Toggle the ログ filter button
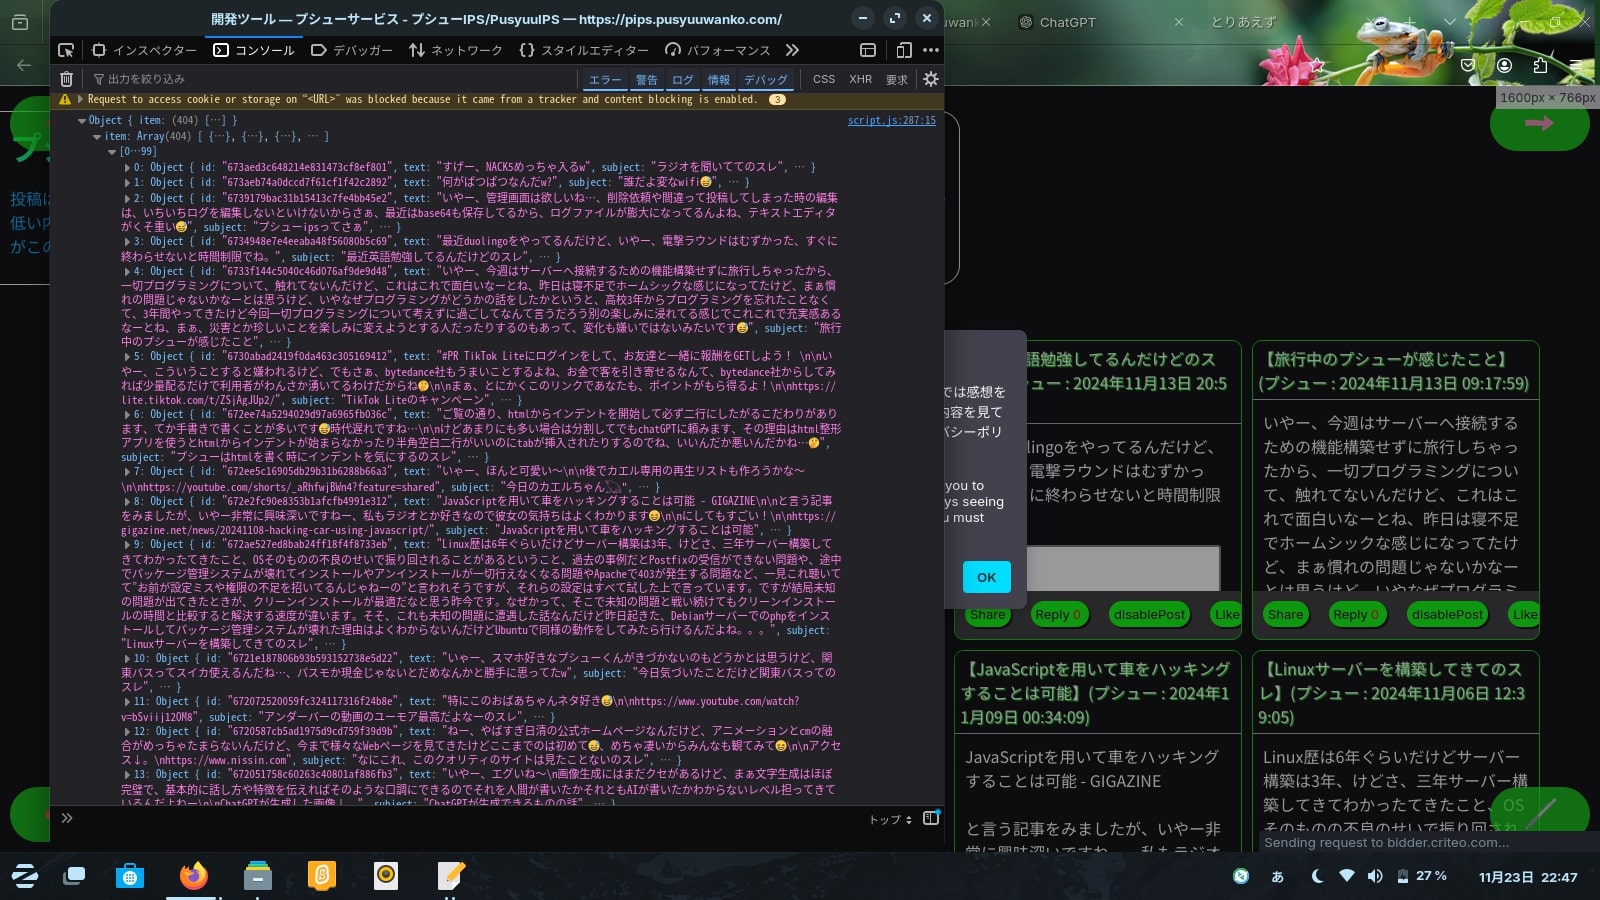This screenshot has height=900, width=1600. 683,79
